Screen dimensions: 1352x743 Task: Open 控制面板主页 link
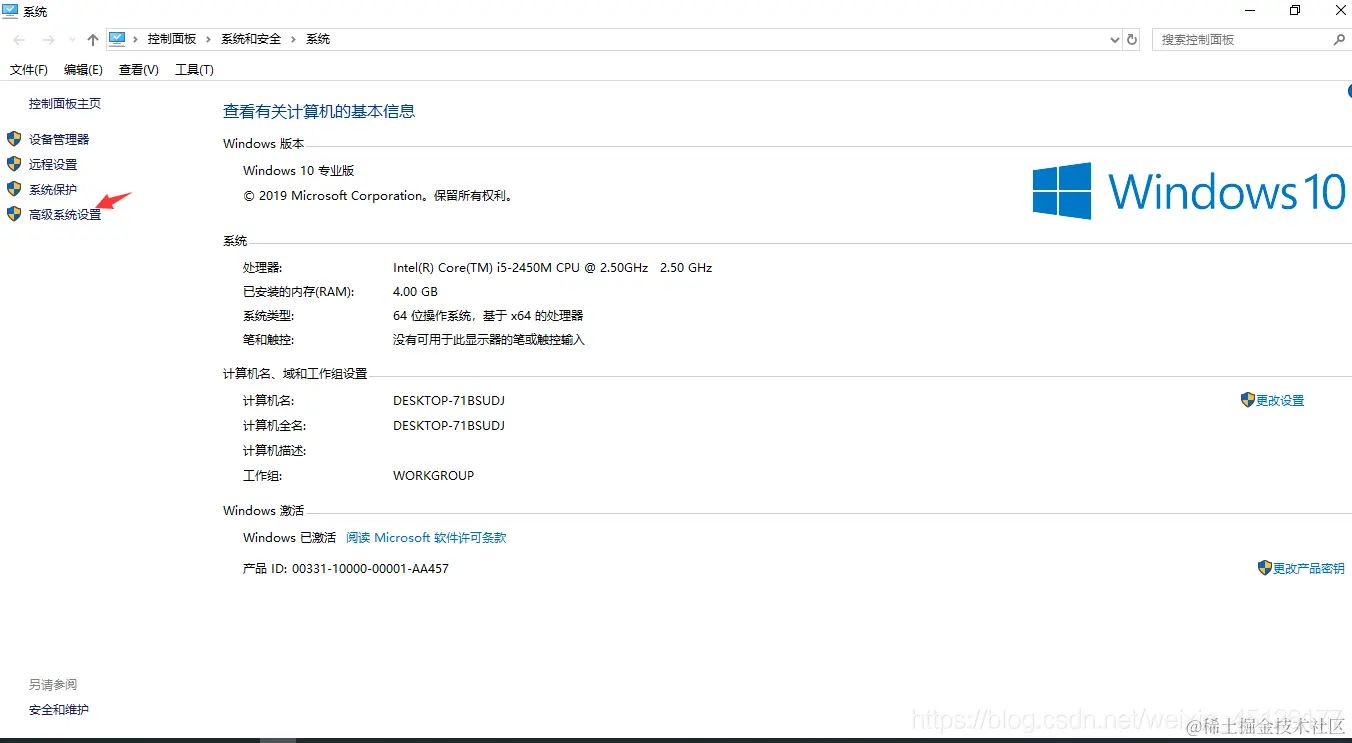65,104
